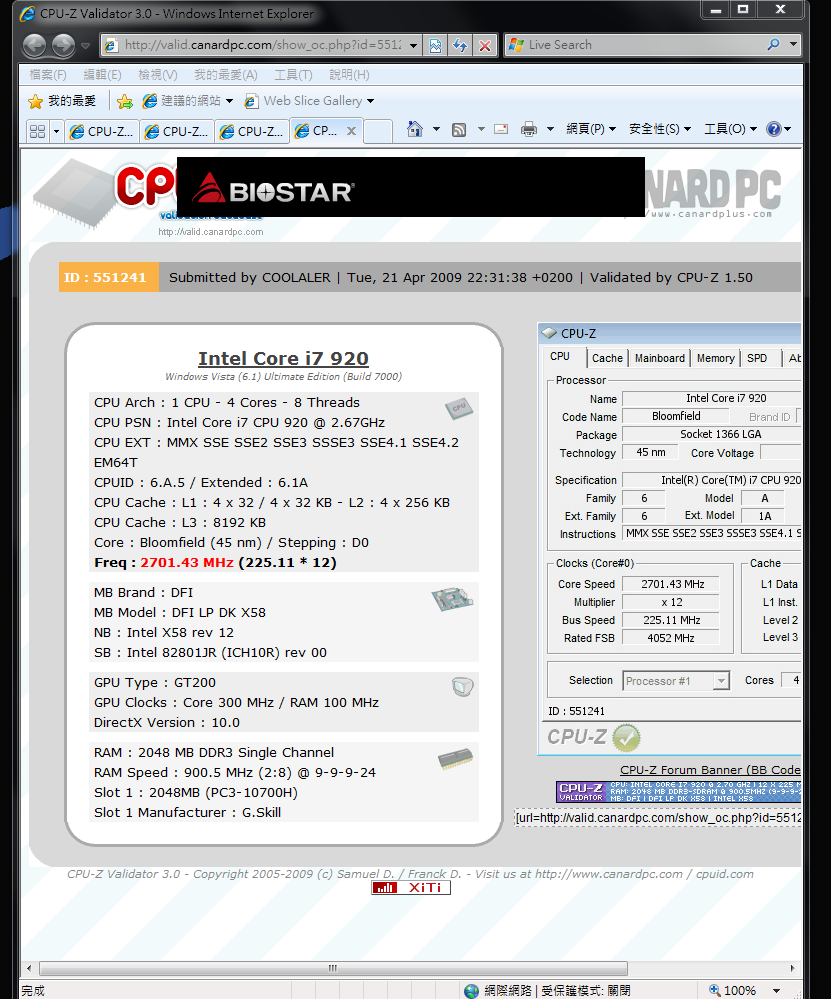Click the Refresh icon beside address bar
This screenshot has height=999, width=831.
(x=460, y=45)
